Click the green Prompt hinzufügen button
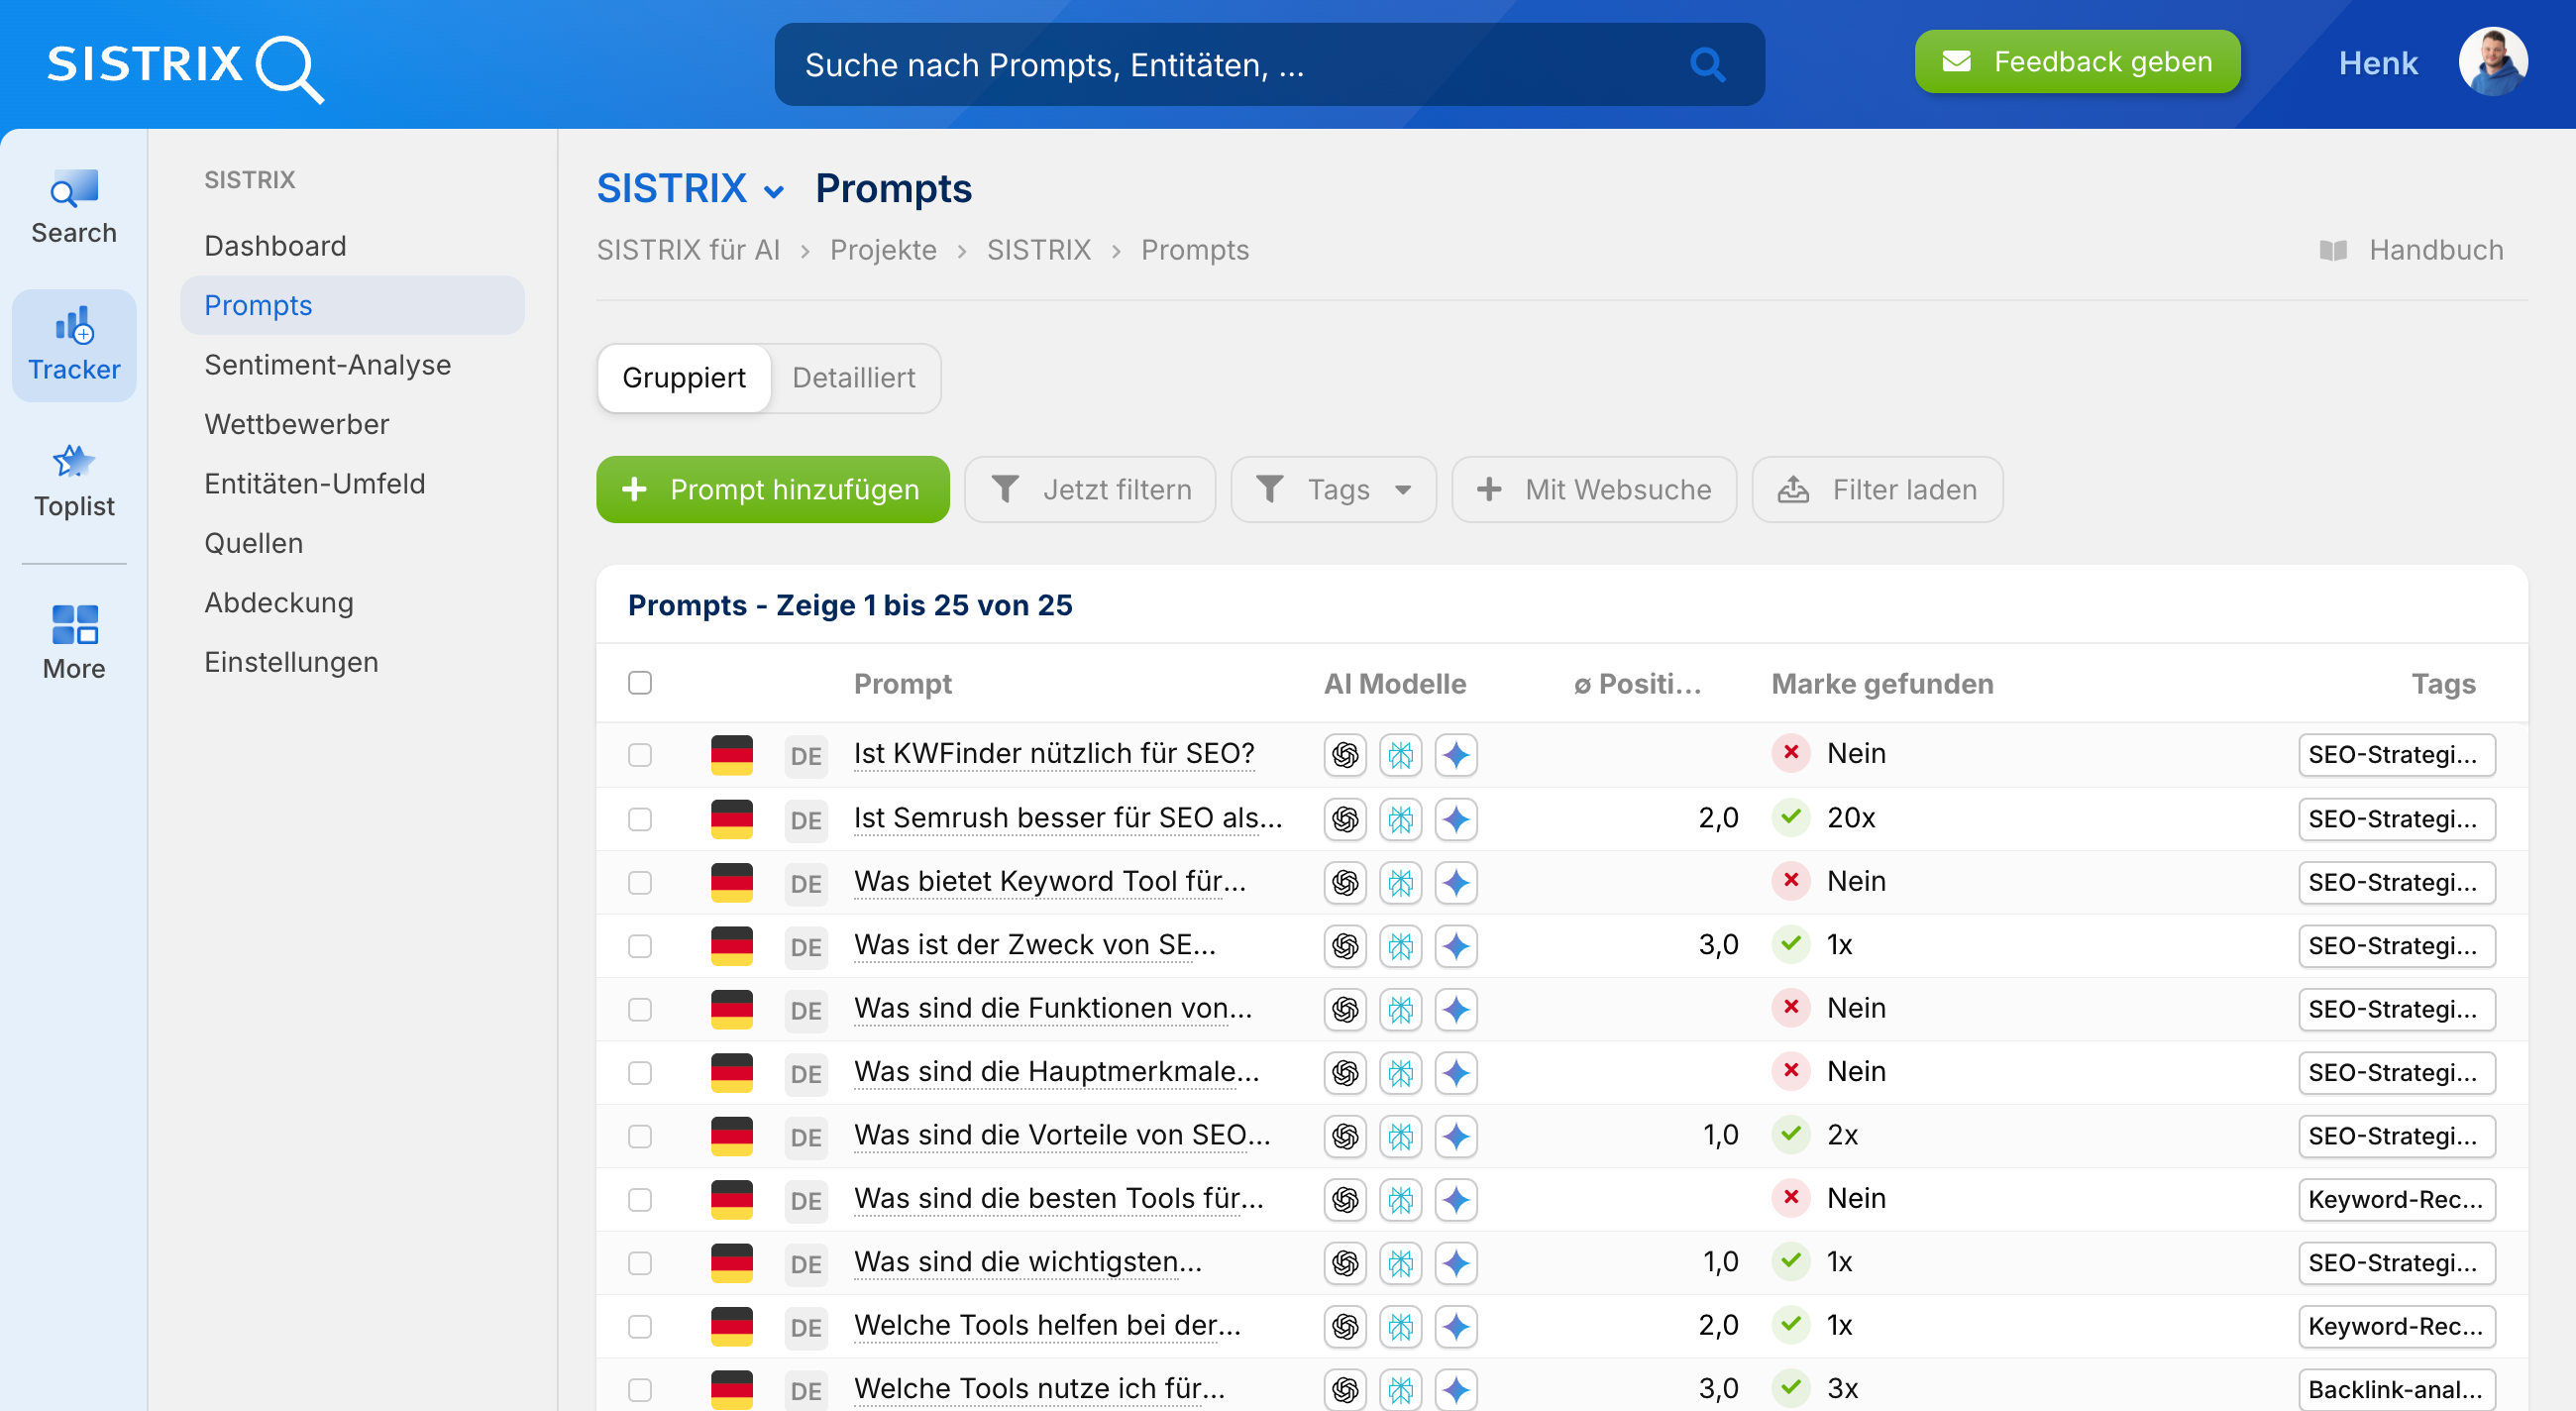This screenshot has height=1411, width=2576. [772, 489]
